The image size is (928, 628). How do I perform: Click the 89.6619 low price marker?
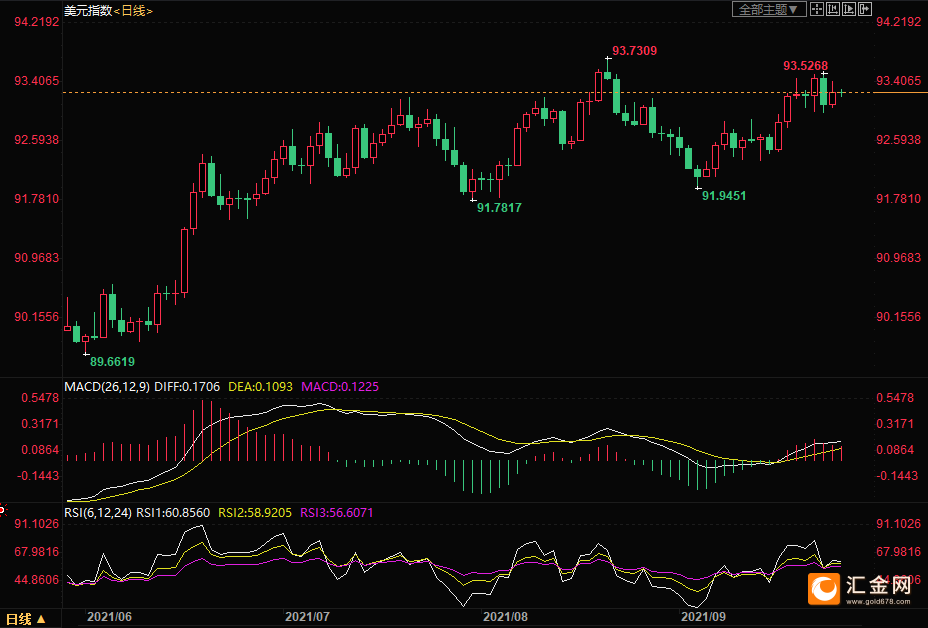(x=112, y=362)
